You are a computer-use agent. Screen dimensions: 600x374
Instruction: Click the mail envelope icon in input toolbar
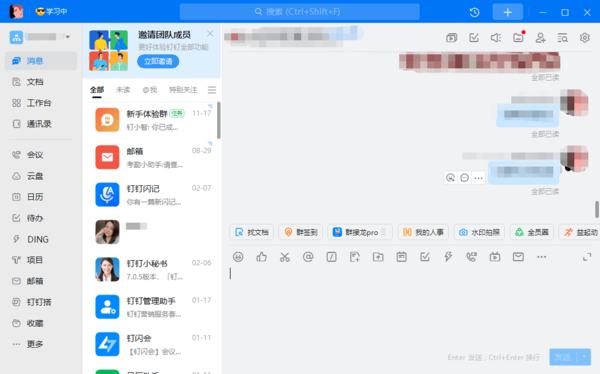[518, 257]
